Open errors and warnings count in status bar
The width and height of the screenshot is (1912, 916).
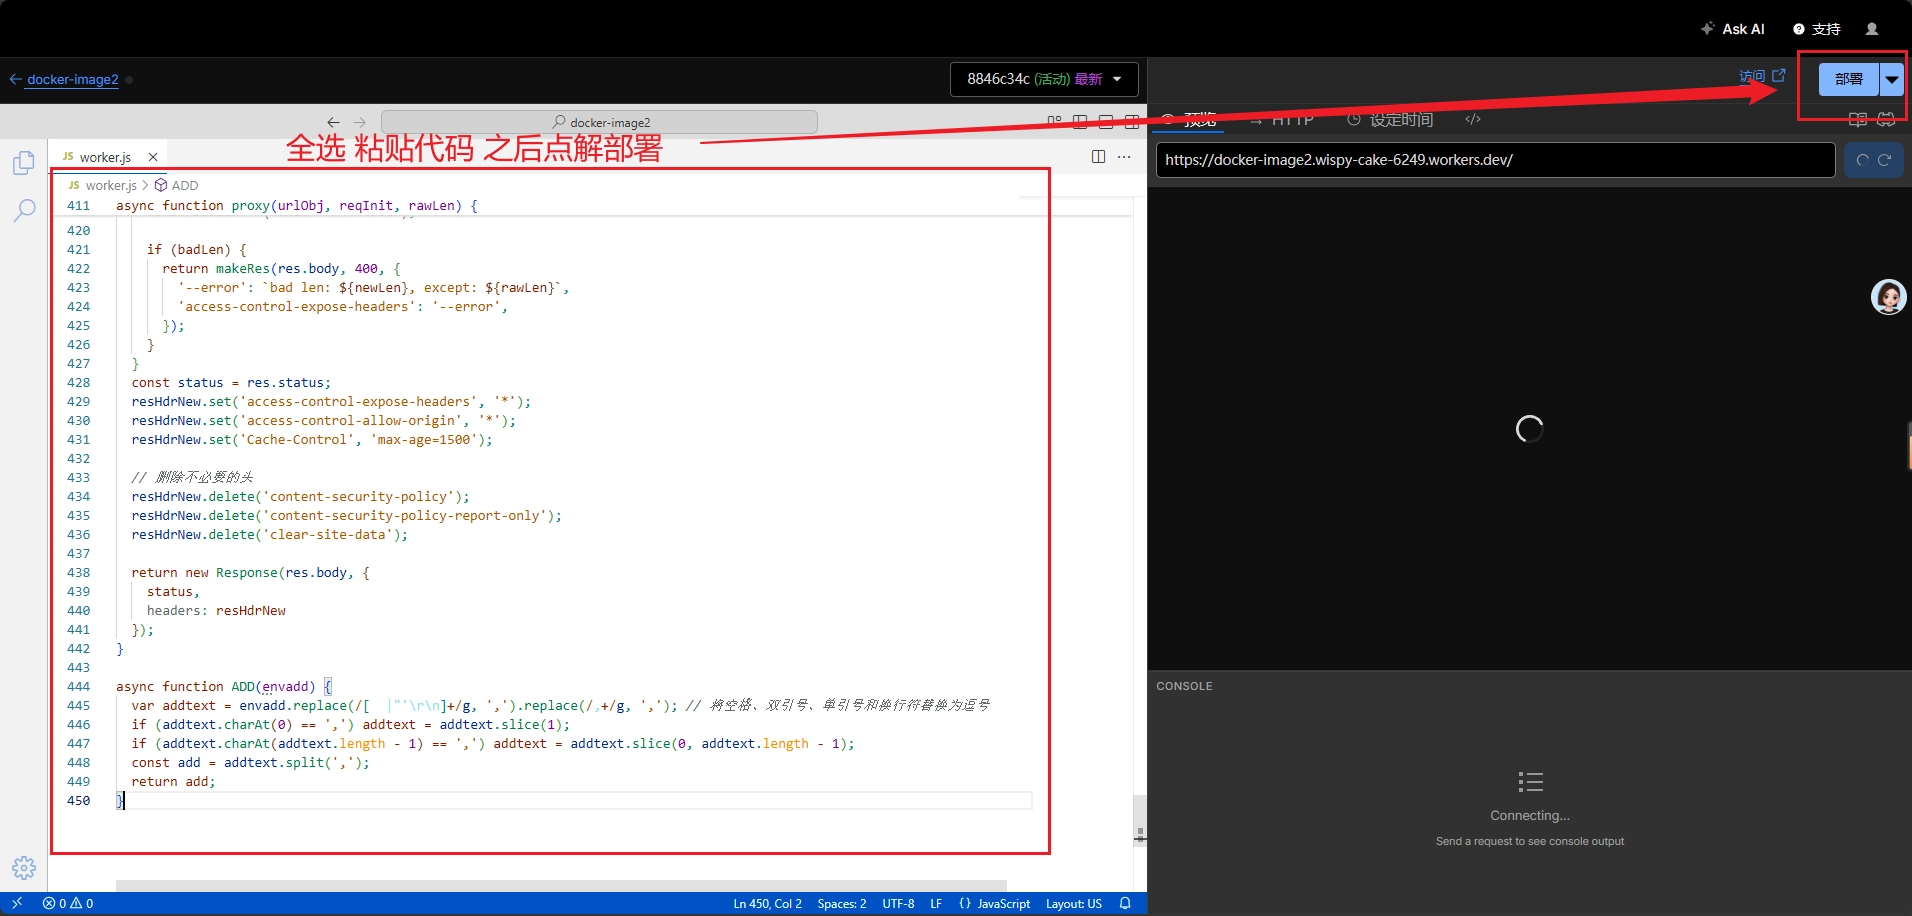[68, 903]
